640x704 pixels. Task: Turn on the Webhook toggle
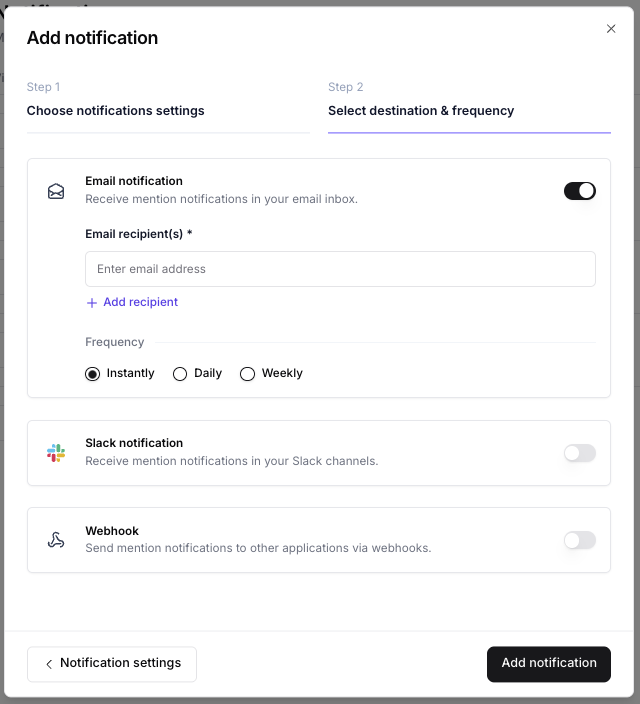(x=580, y=540)
